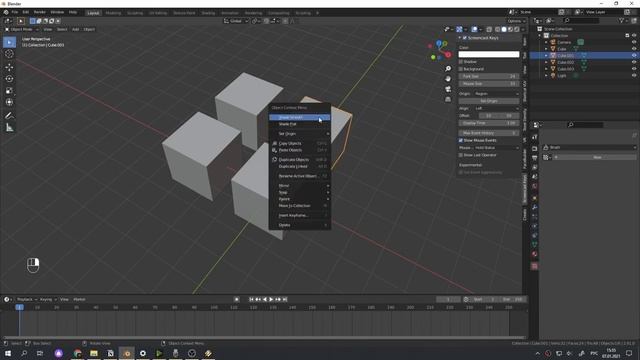Toggle Collection visibility eye icon
Screen dimensions: 640x360
(x=634, y=36)
